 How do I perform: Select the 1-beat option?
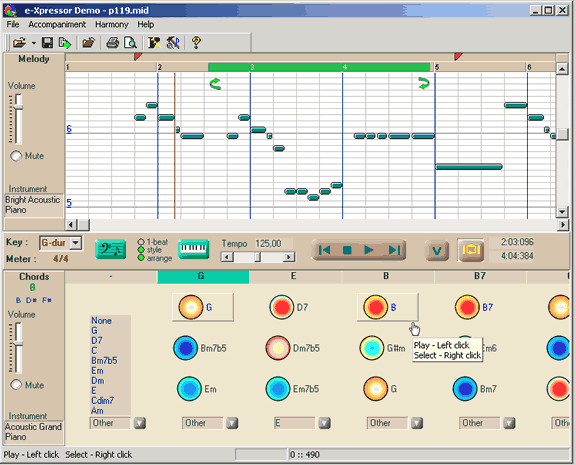click(141, 242)
